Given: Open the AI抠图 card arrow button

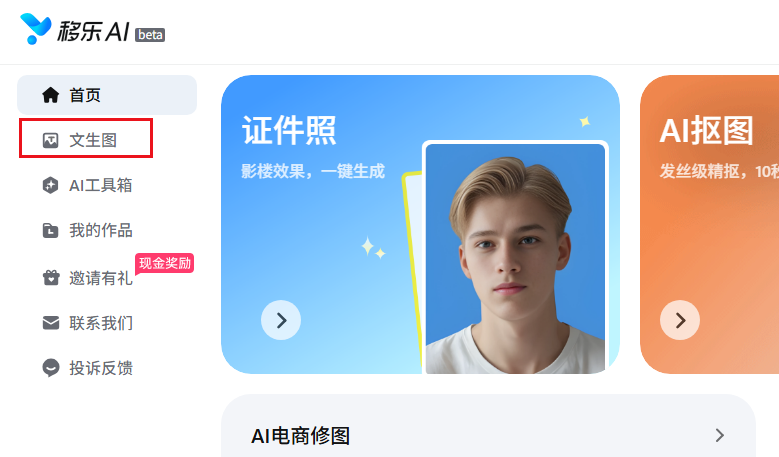Looking at the screenshot, I should 680,320.
